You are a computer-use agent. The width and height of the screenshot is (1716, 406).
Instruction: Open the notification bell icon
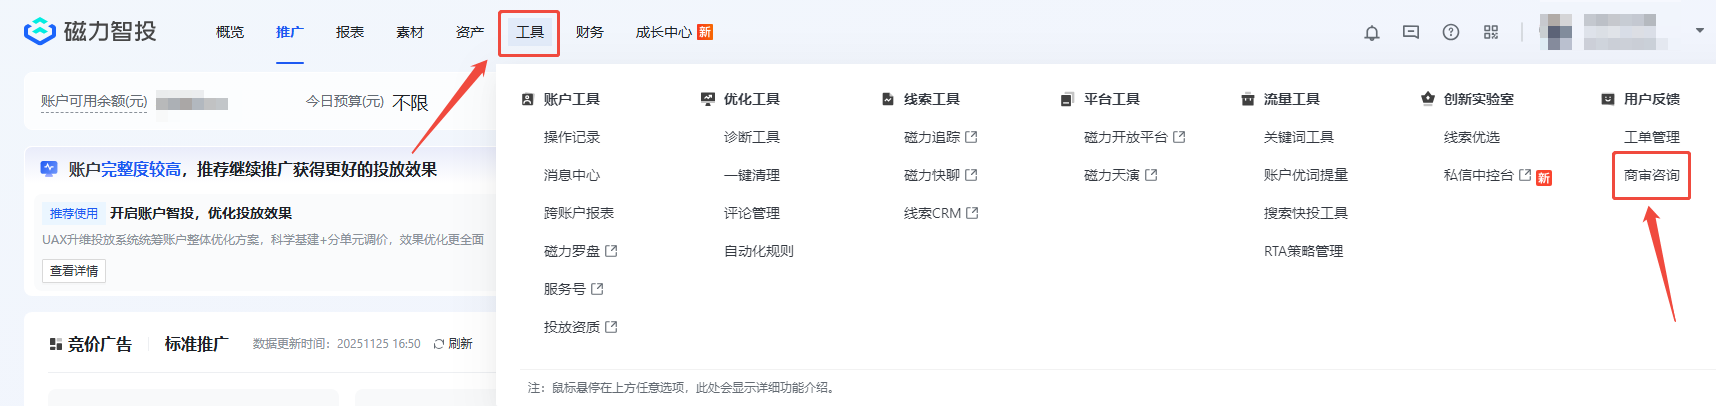tap(1372, 33)
